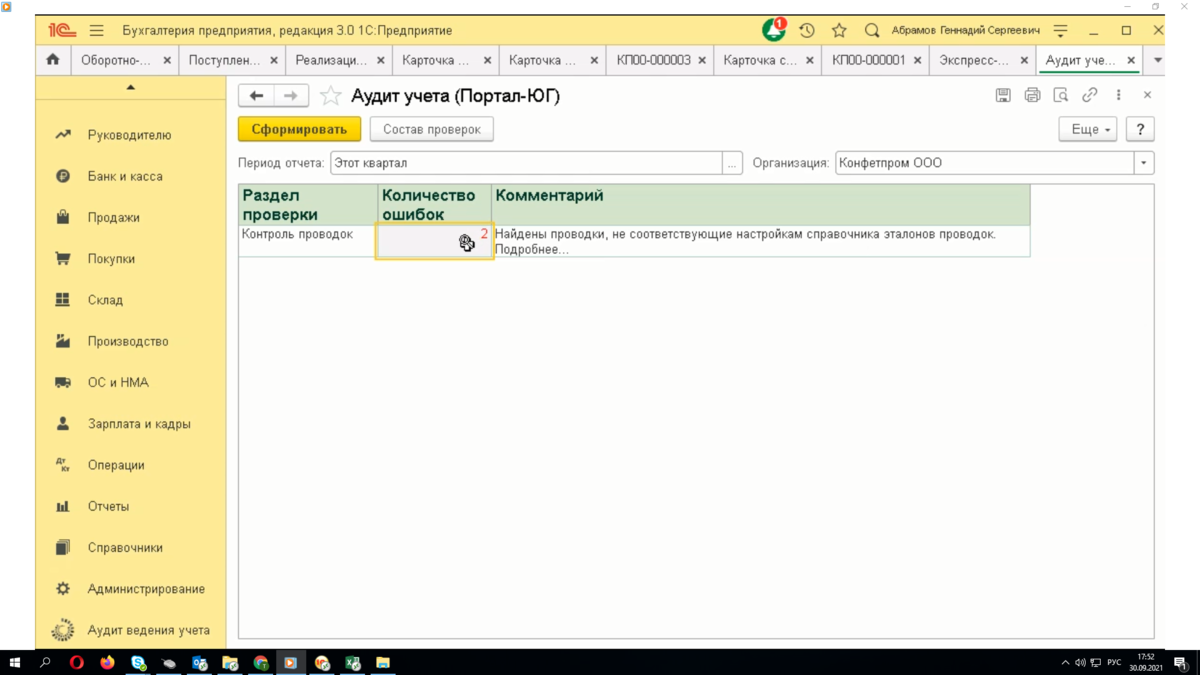Image resolution: width=1200 pixels, height=675 pixels.
Task: Switch to the Поступлен... tab
Action: pos(224,60)
